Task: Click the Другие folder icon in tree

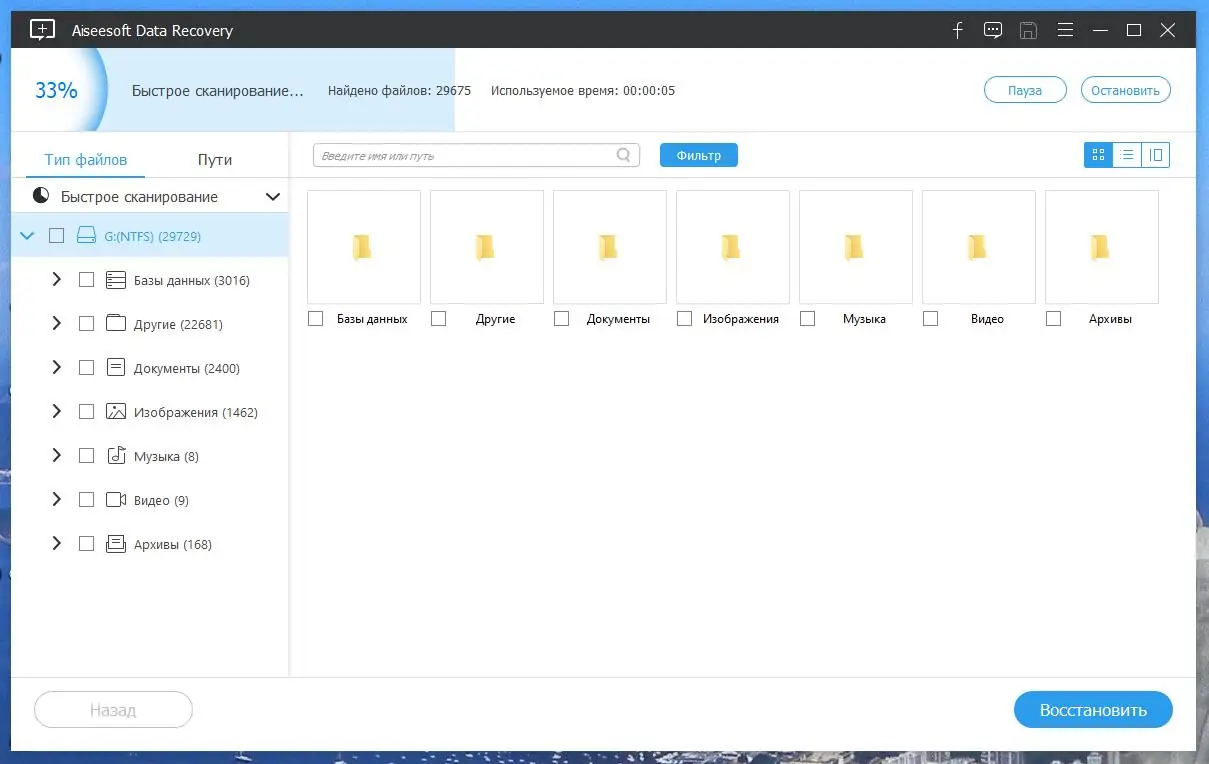Action: click(115, 324)
